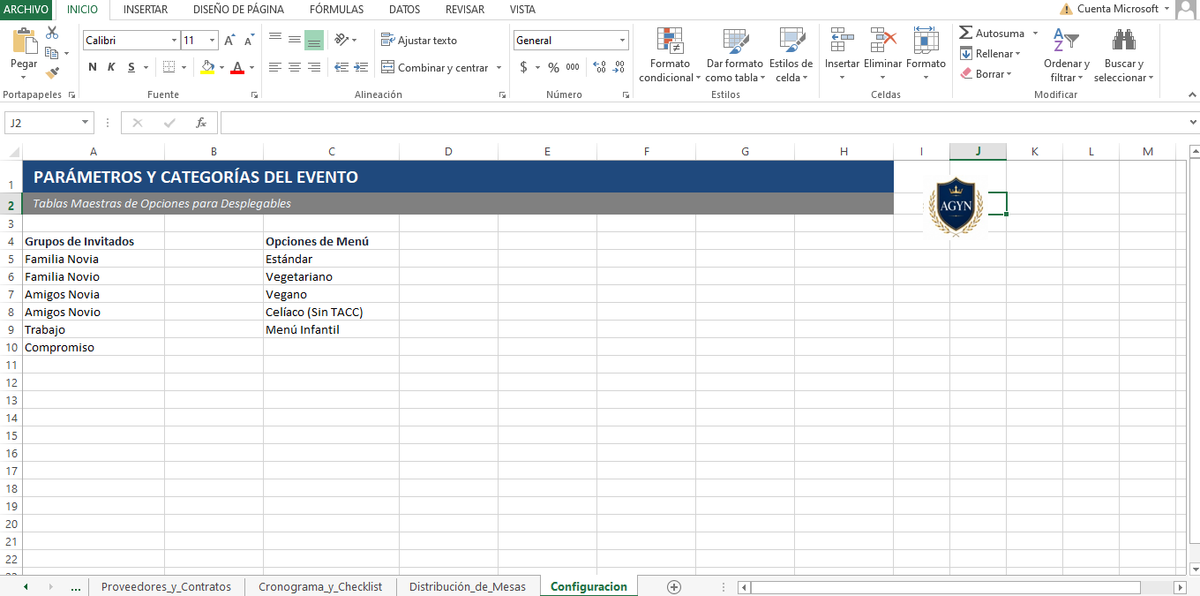
Task: Expand the Autosuma dropdown arrow
Action: coord(1035,33)
